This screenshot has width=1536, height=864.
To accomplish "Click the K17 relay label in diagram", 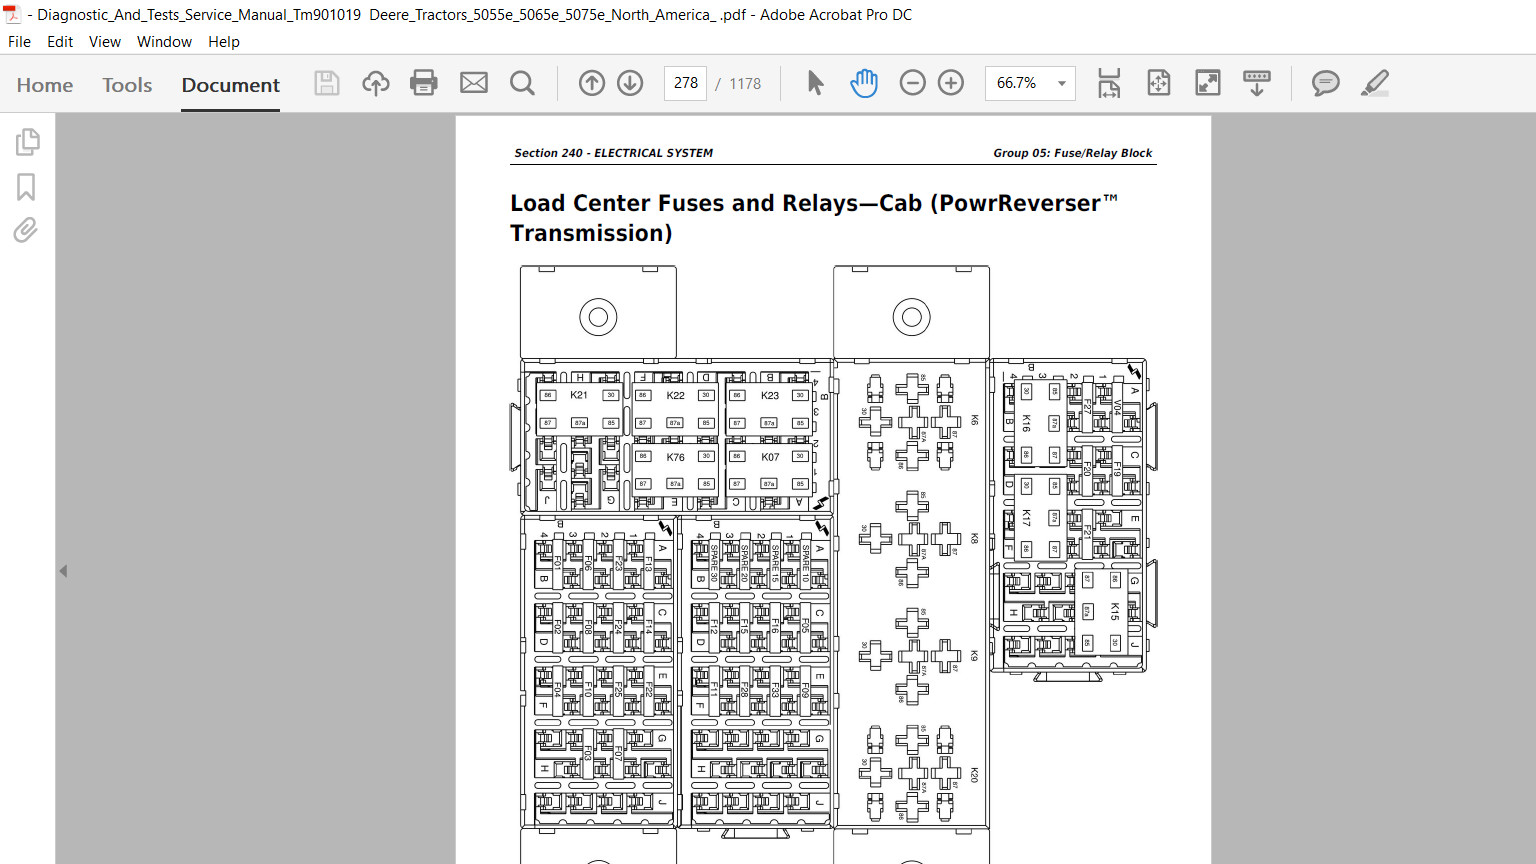I will pos(1026,518).
